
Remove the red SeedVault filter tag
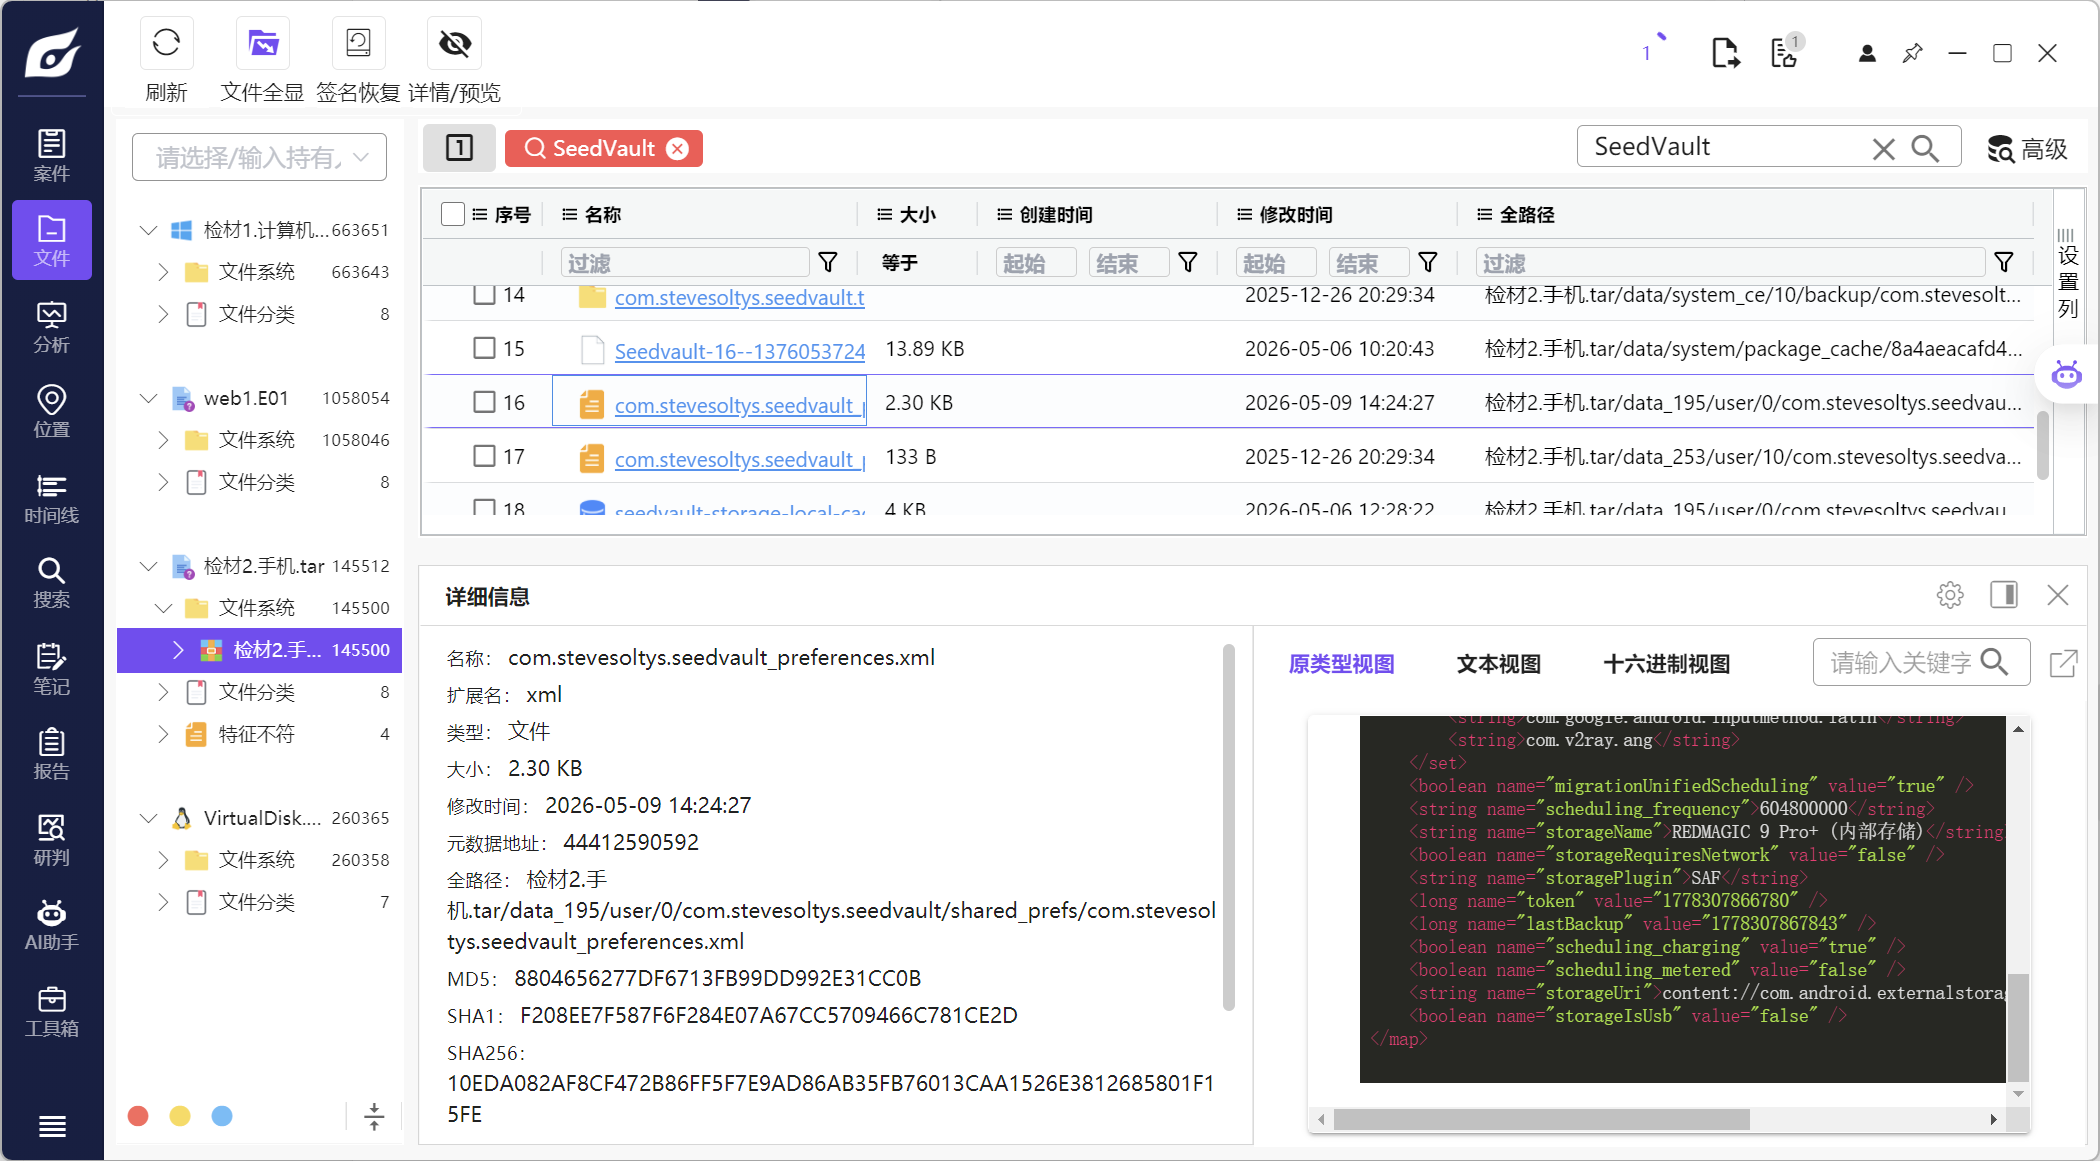pos(678,149)
